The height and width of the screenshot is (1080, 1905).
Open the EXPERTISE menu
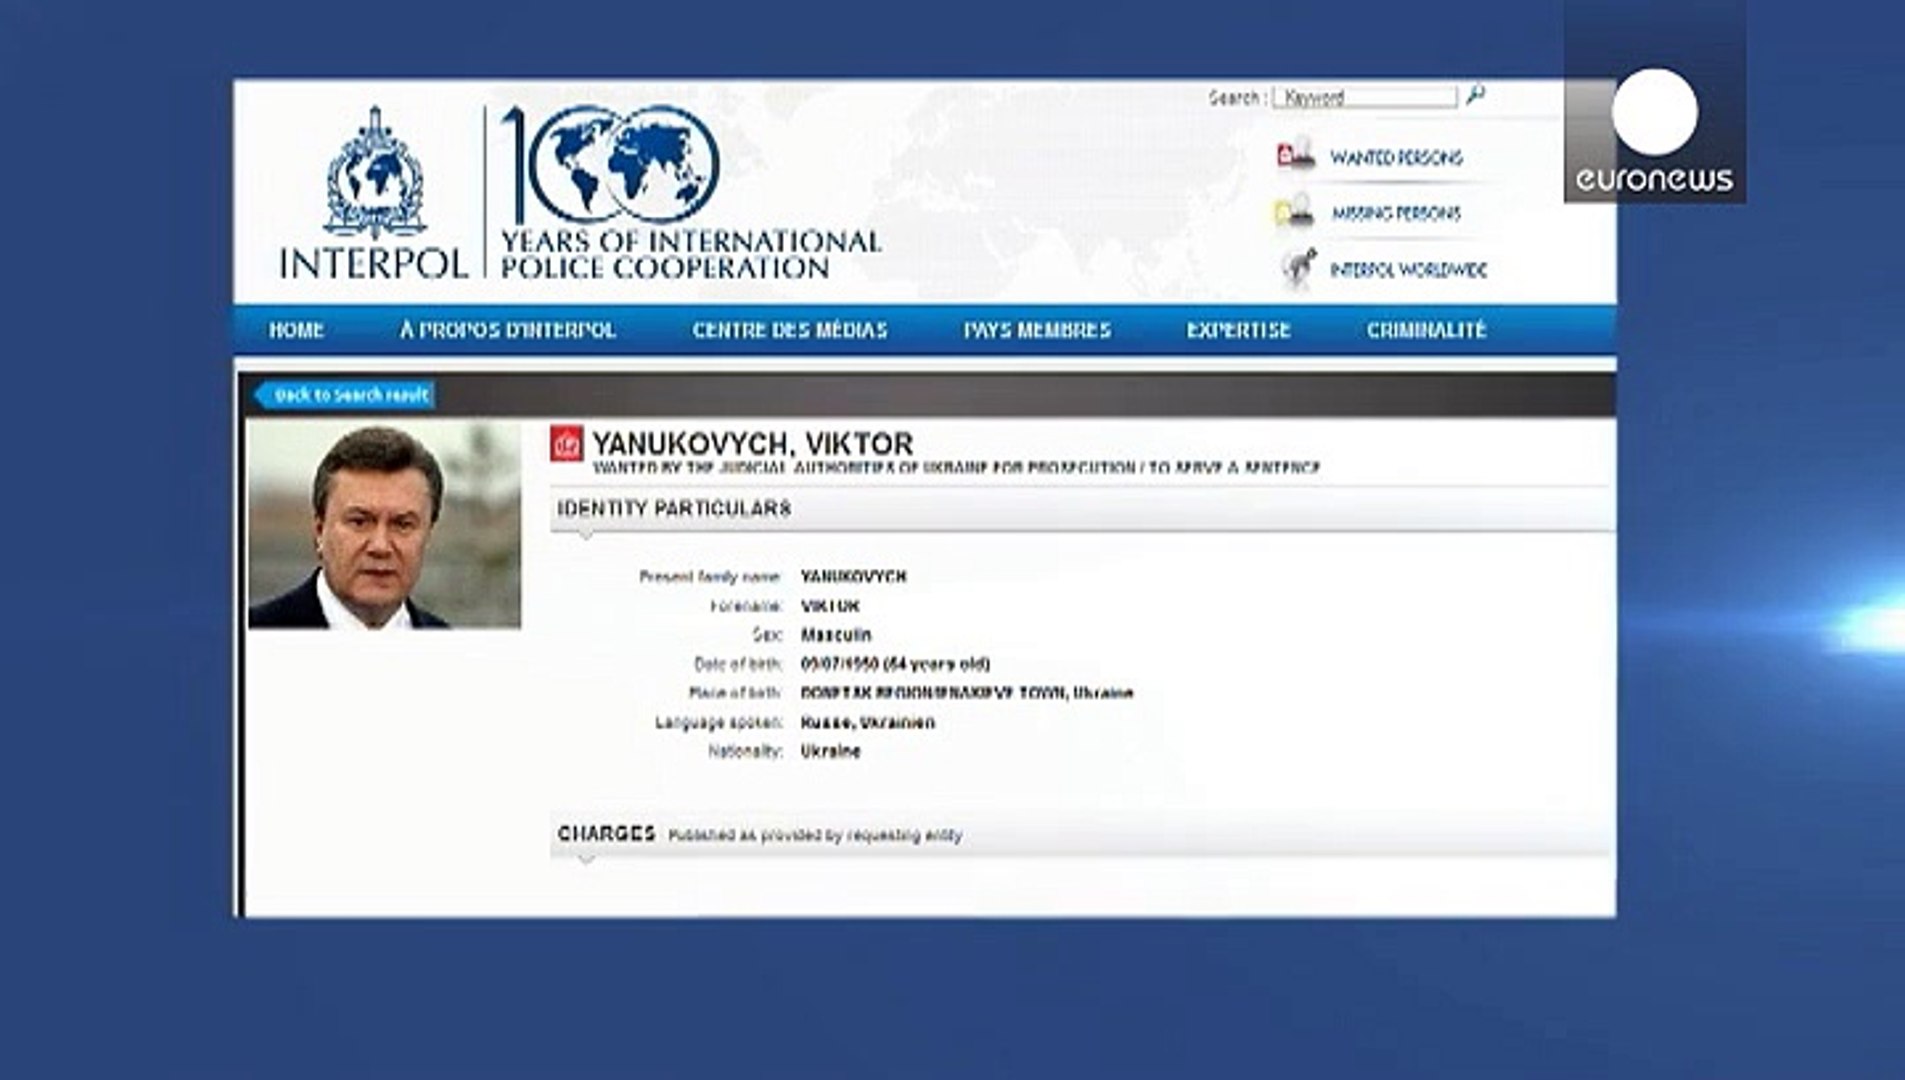[x=1239, y=330]
